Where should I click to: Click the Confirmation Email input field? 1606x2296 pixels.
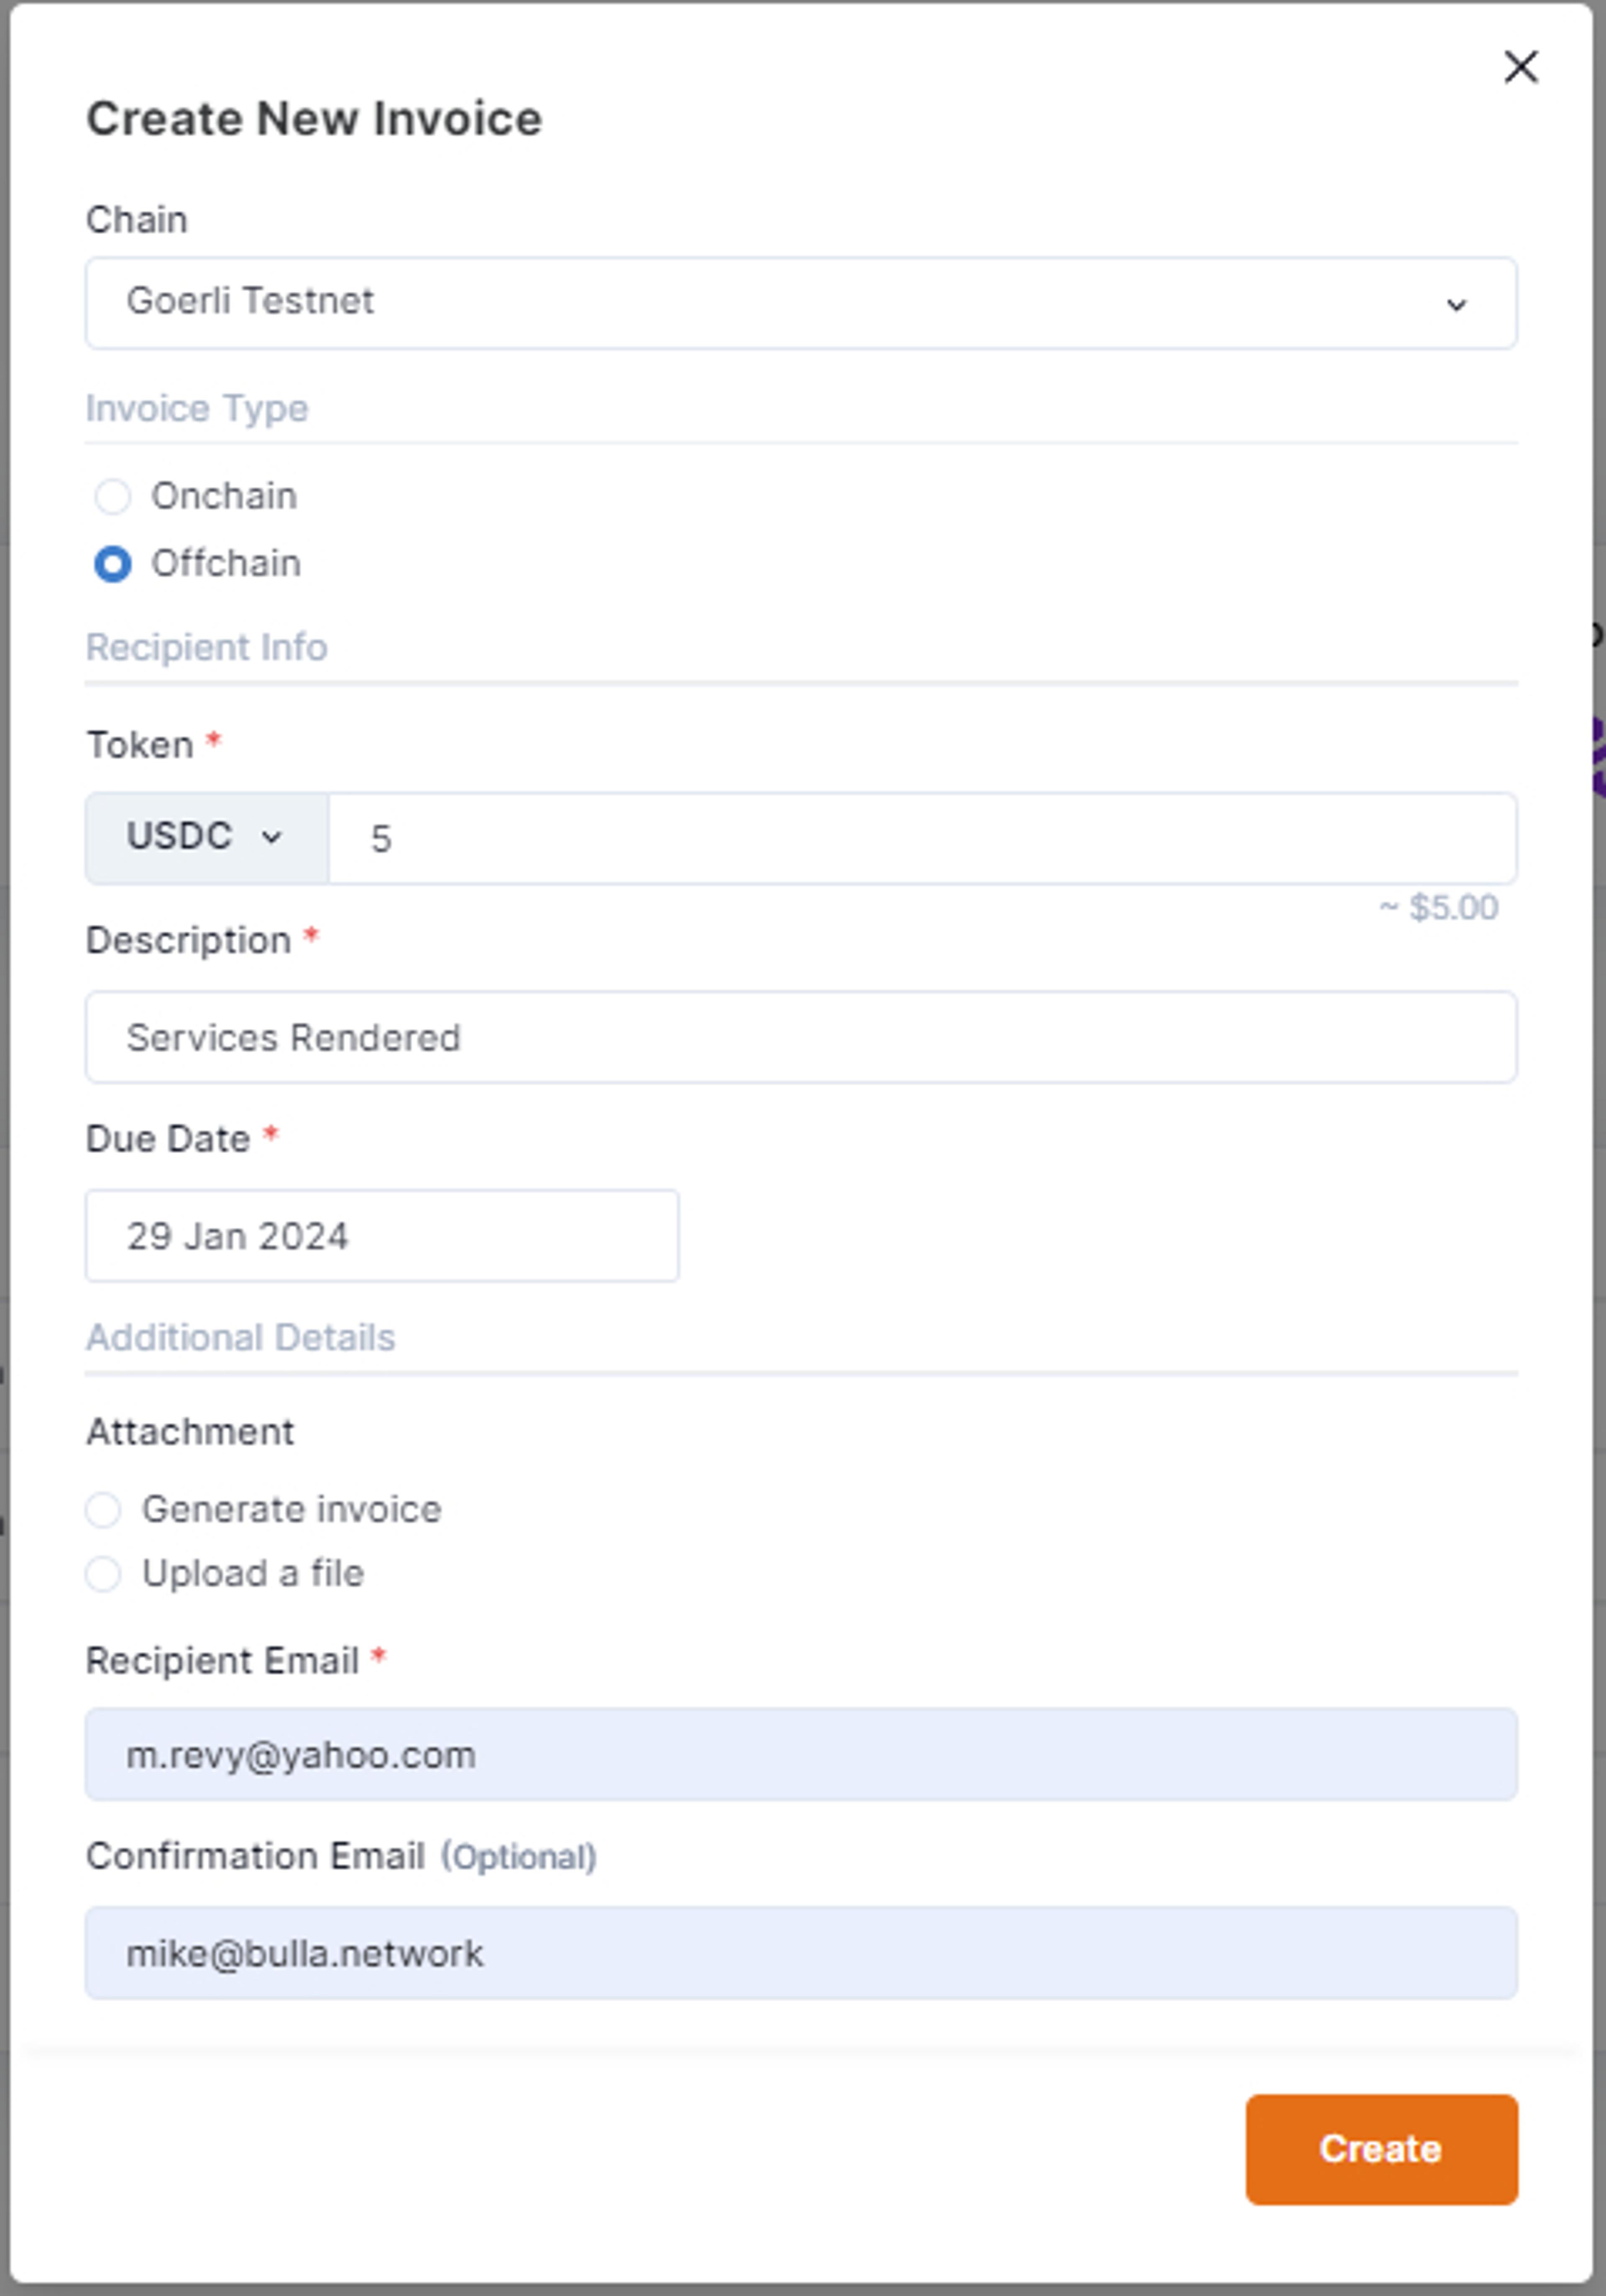tap(800, 1953)
